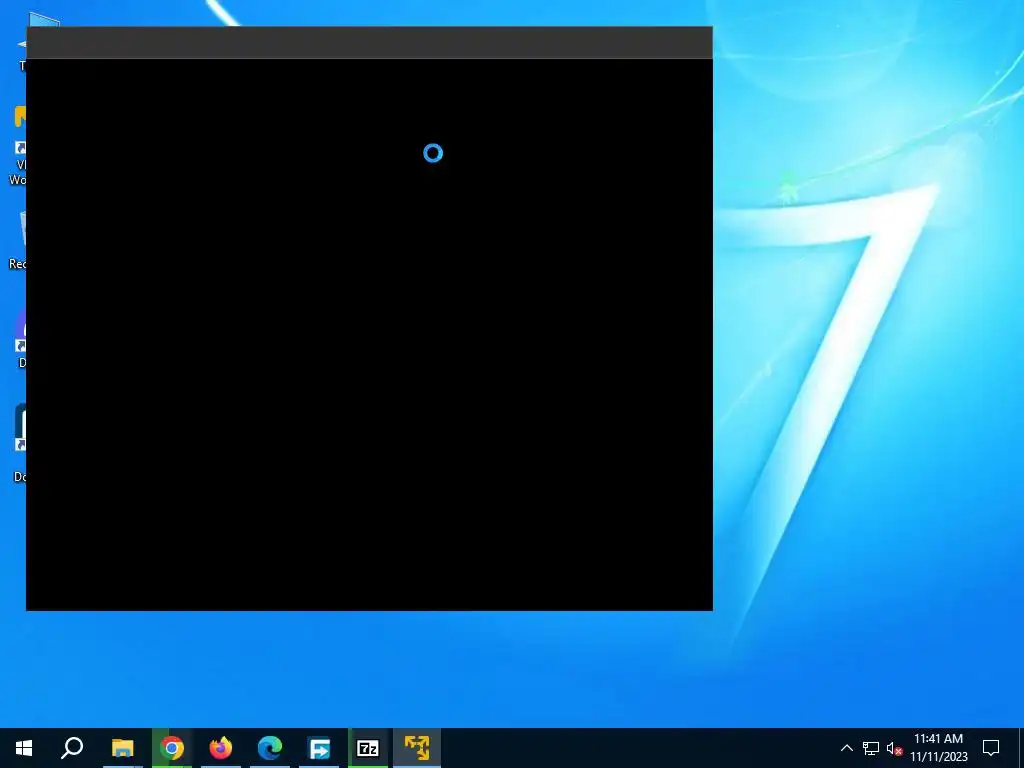This screenshot has height=768, width=1024.
Task: Switch to Microsoft Edge in taskbar
Action: 270,748
